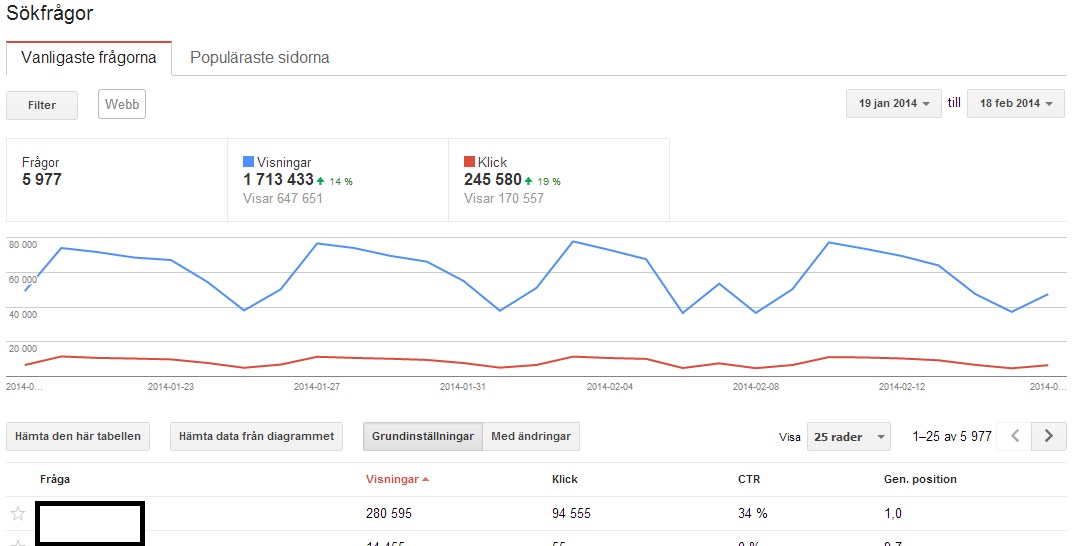
Task: Sort by Klick column header
Action: (565, 479)
